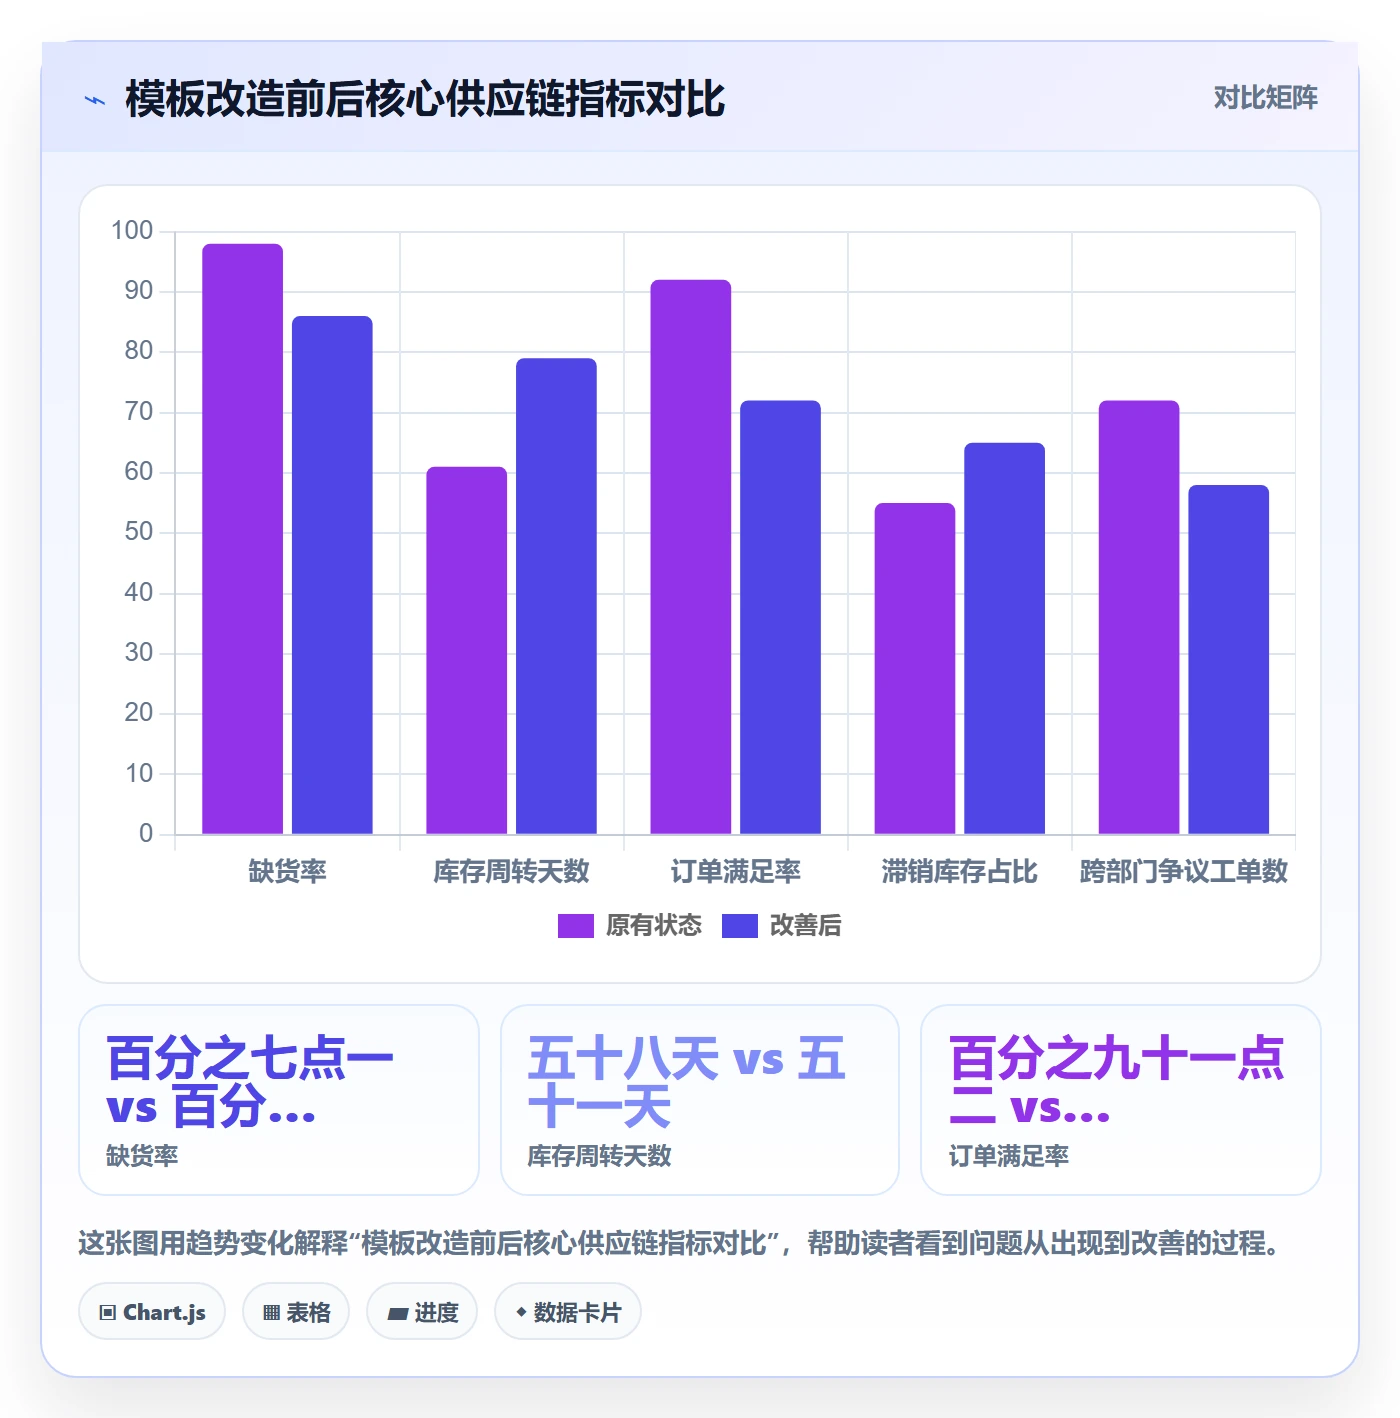Click the blue 库存周转天数 bar
1400x1418 pixels.
coord(556,596)
